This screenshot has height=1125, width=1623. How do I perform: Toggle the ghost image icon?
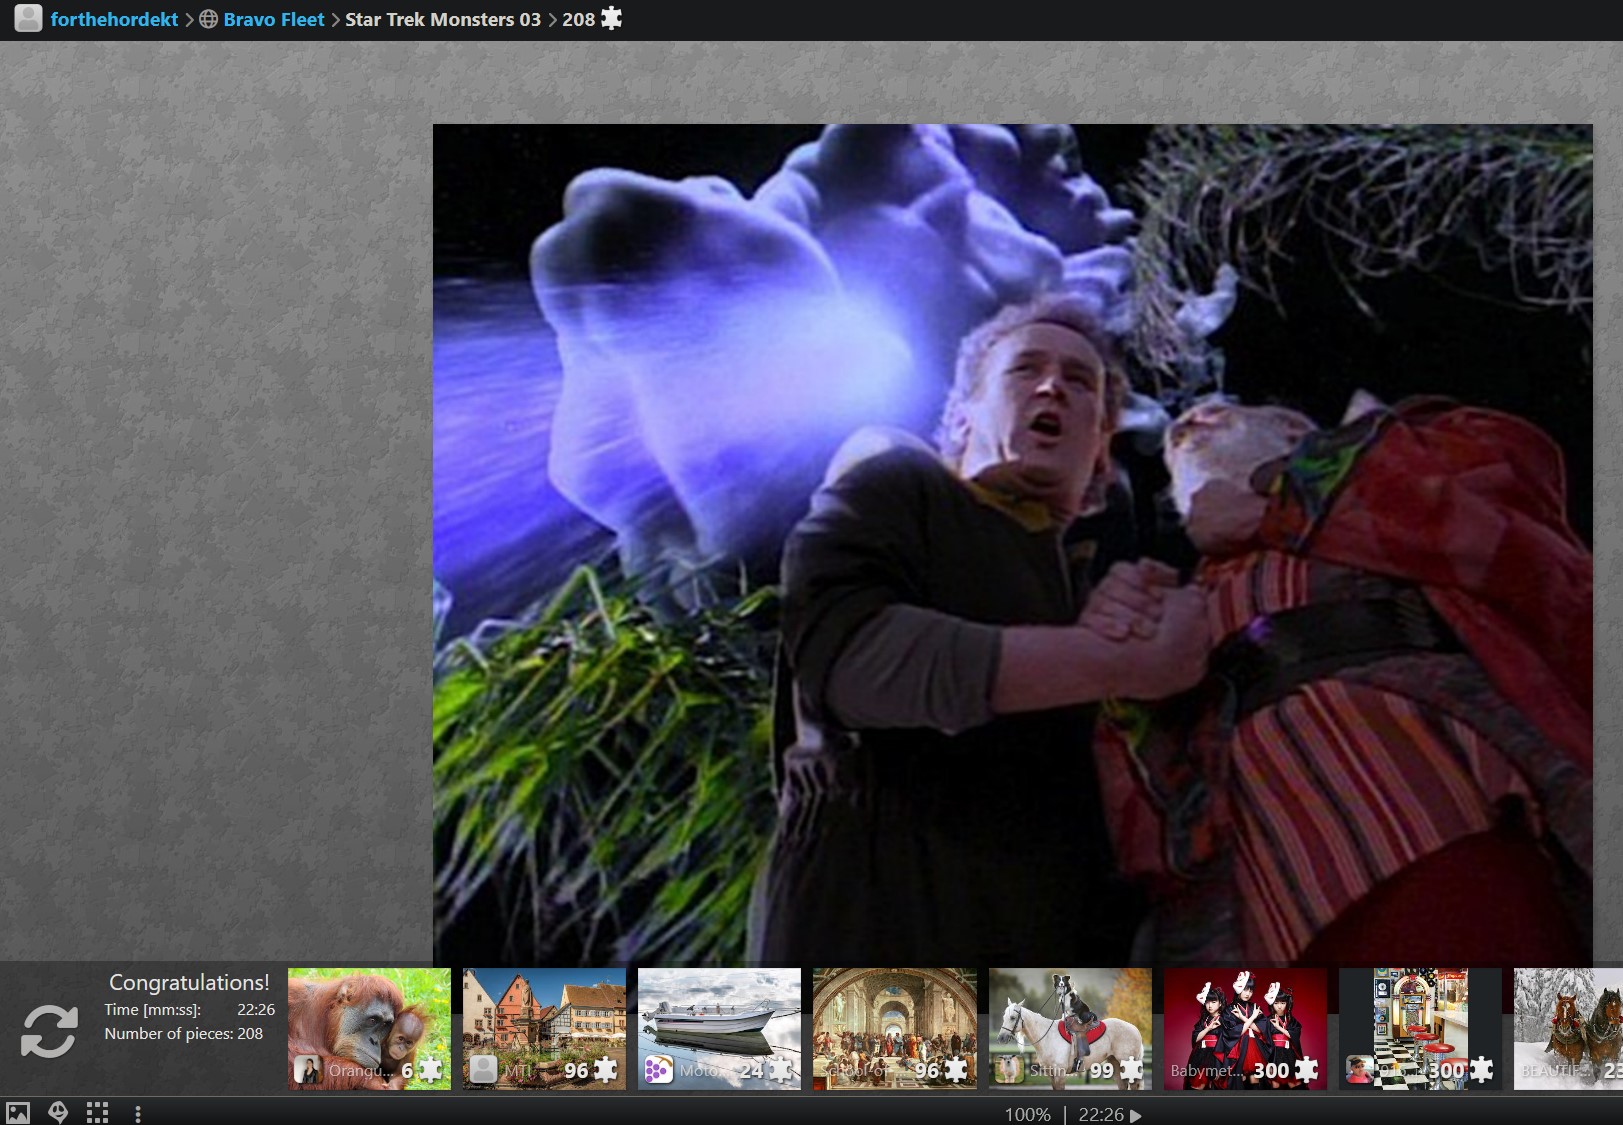[58, 1112]
